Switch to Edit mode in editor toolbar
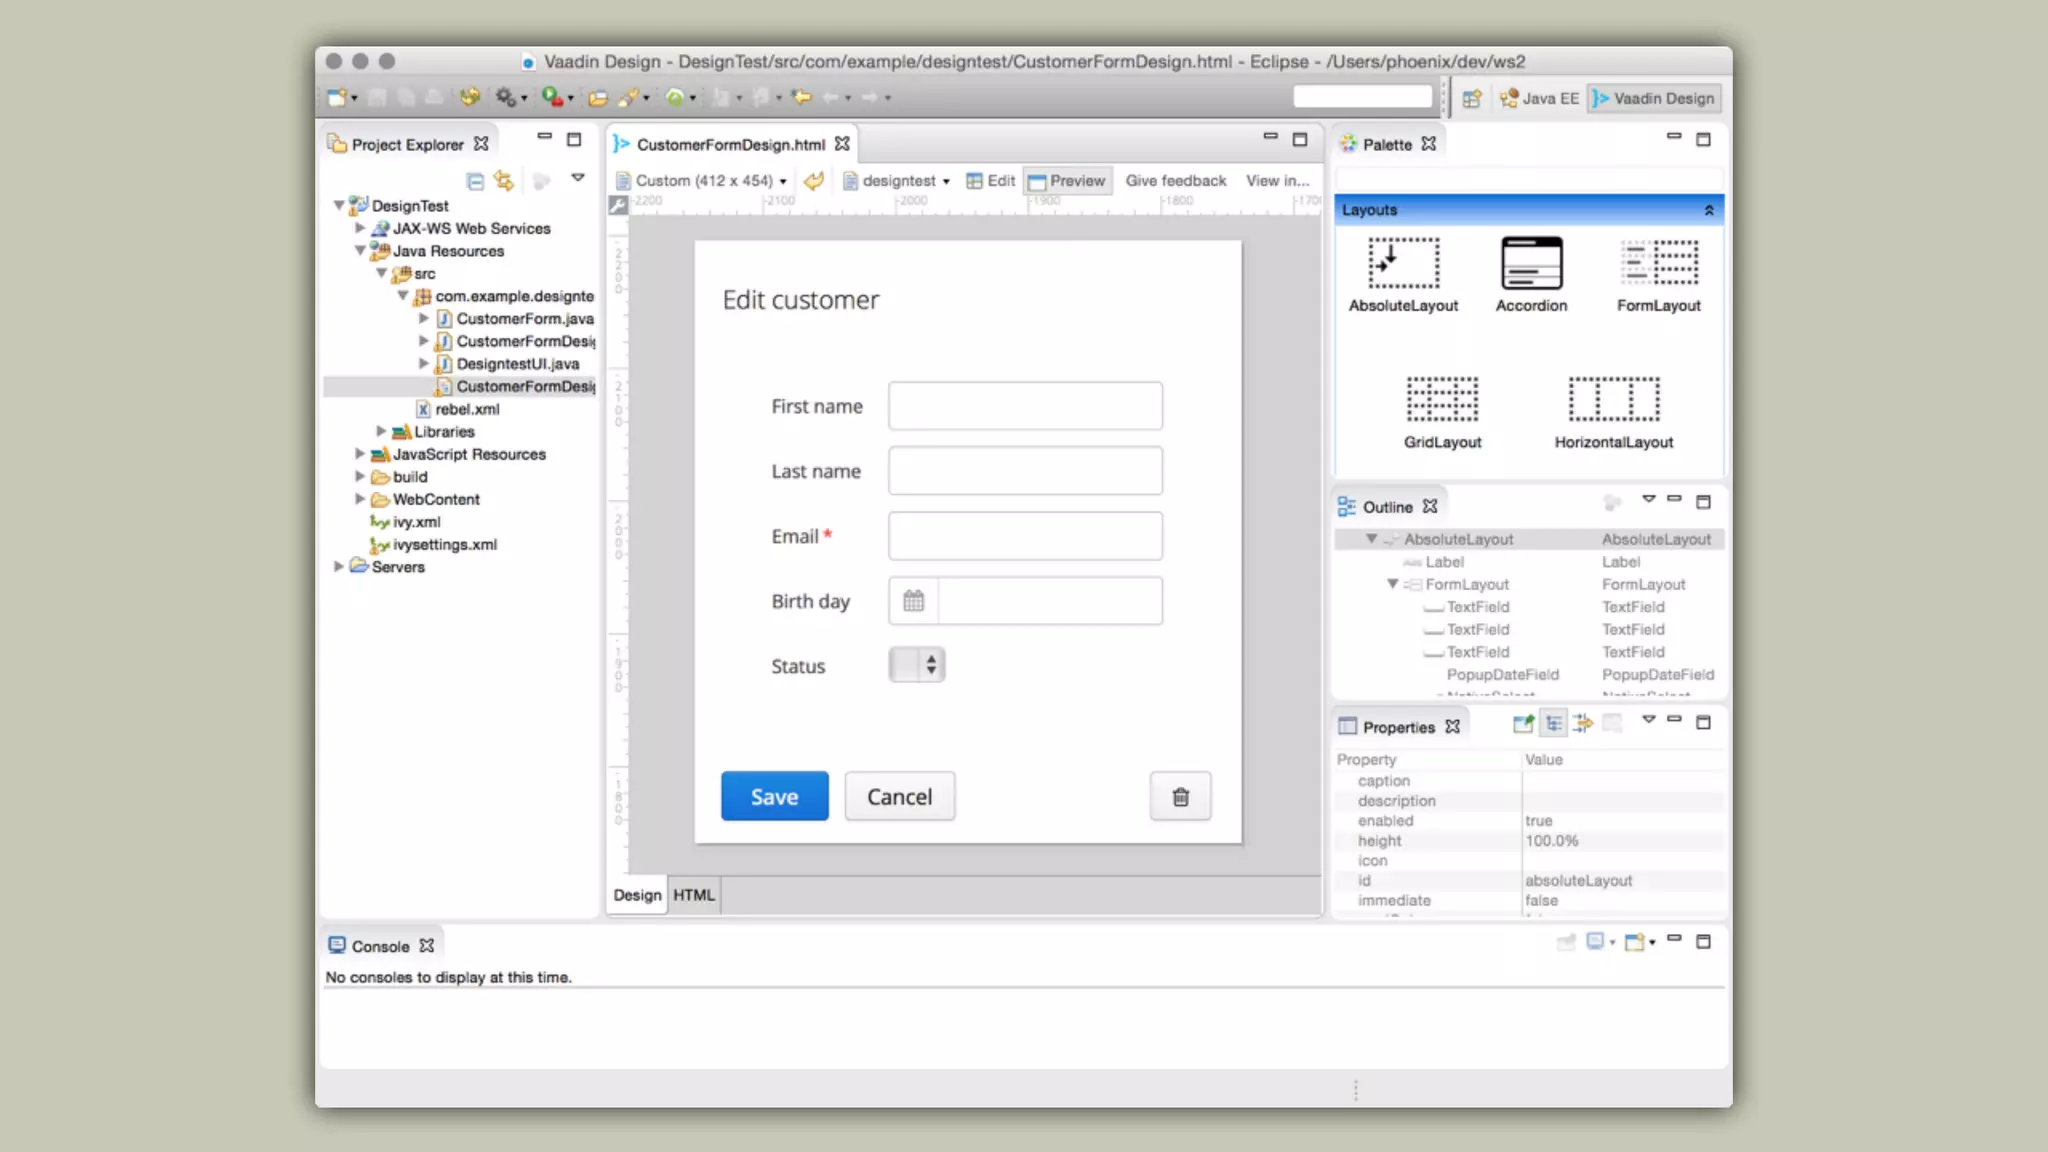2048x1152 pixels. pos(991,181)
